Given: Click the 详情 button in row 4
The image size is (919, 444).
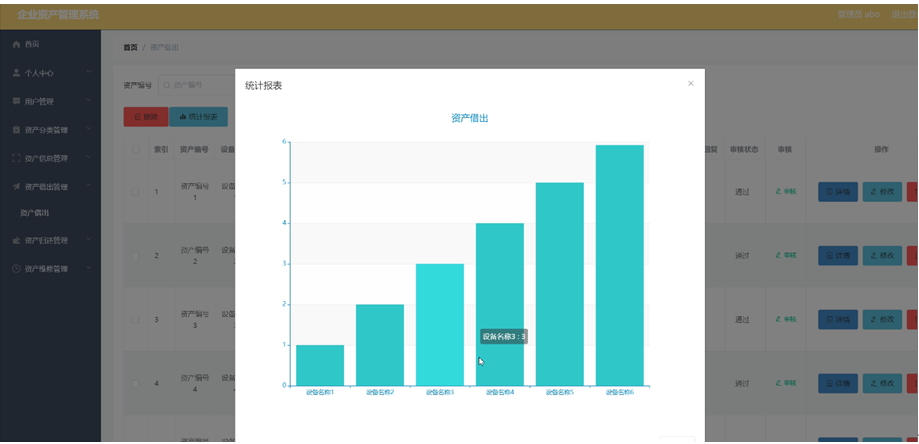Looking at the screenshot, I should pos(838,383).
